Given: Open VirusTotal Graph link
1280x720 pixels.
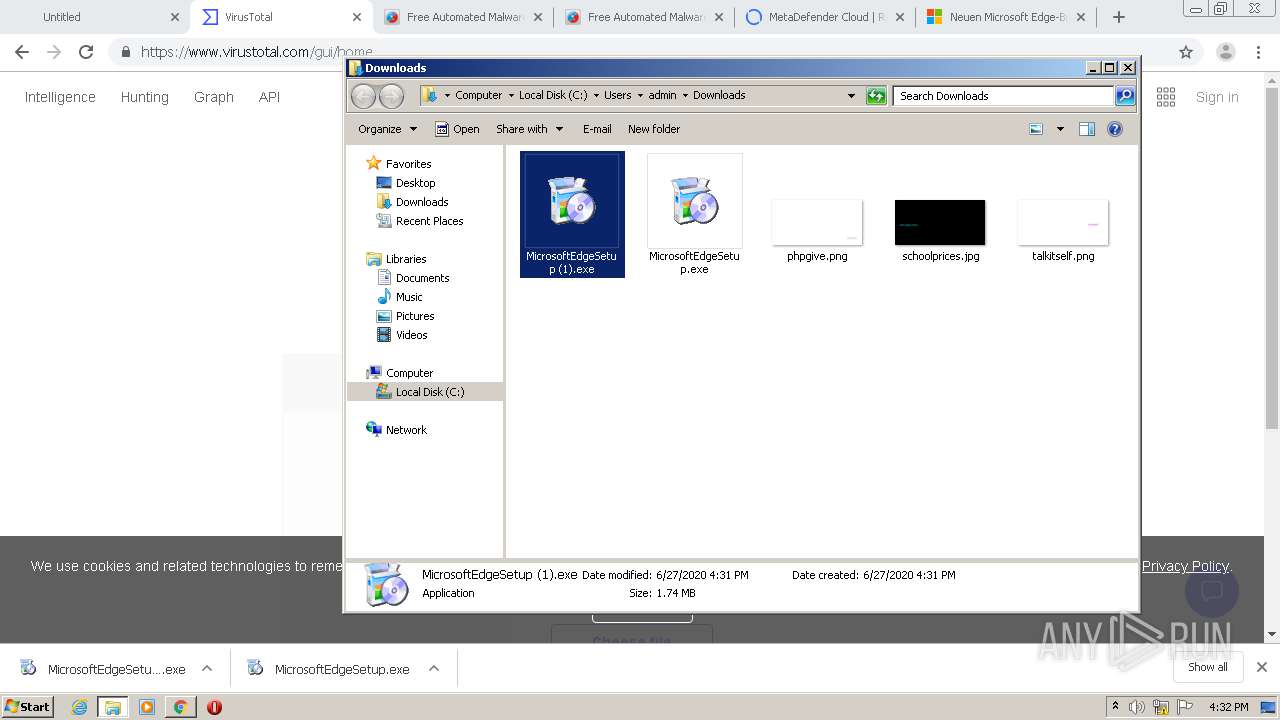Looking at the screenshot, I should pos(214,97).
